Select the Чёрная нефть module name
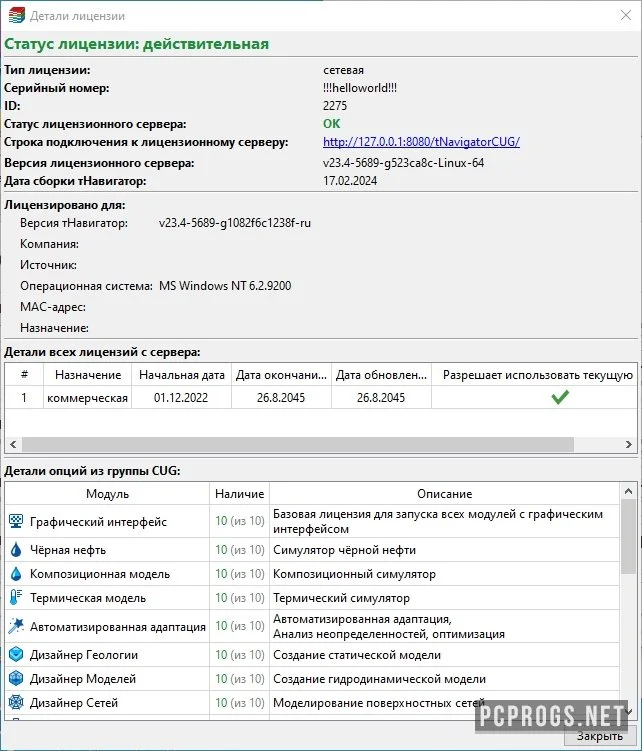This screenshot has width=642, height=751. 68,550
